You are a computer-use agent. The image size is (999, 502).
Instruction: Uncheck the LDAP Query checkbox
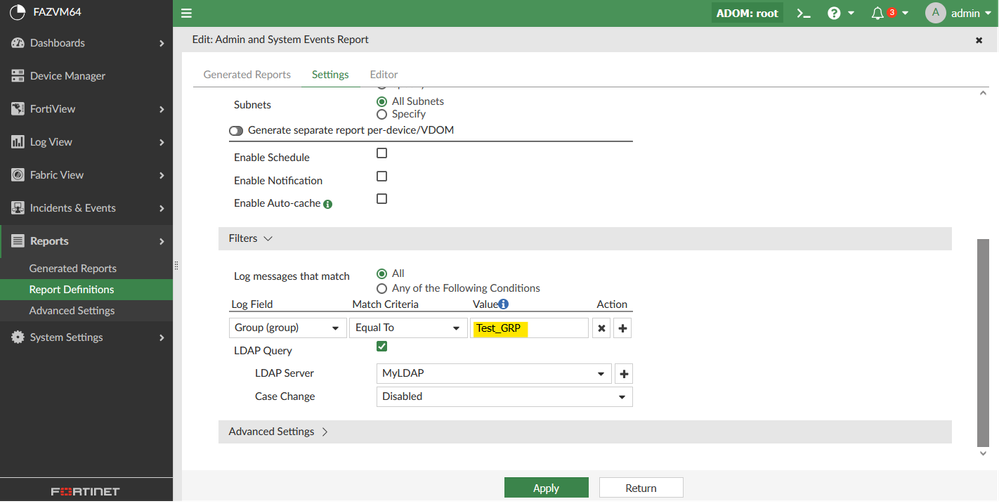[381, 347]
